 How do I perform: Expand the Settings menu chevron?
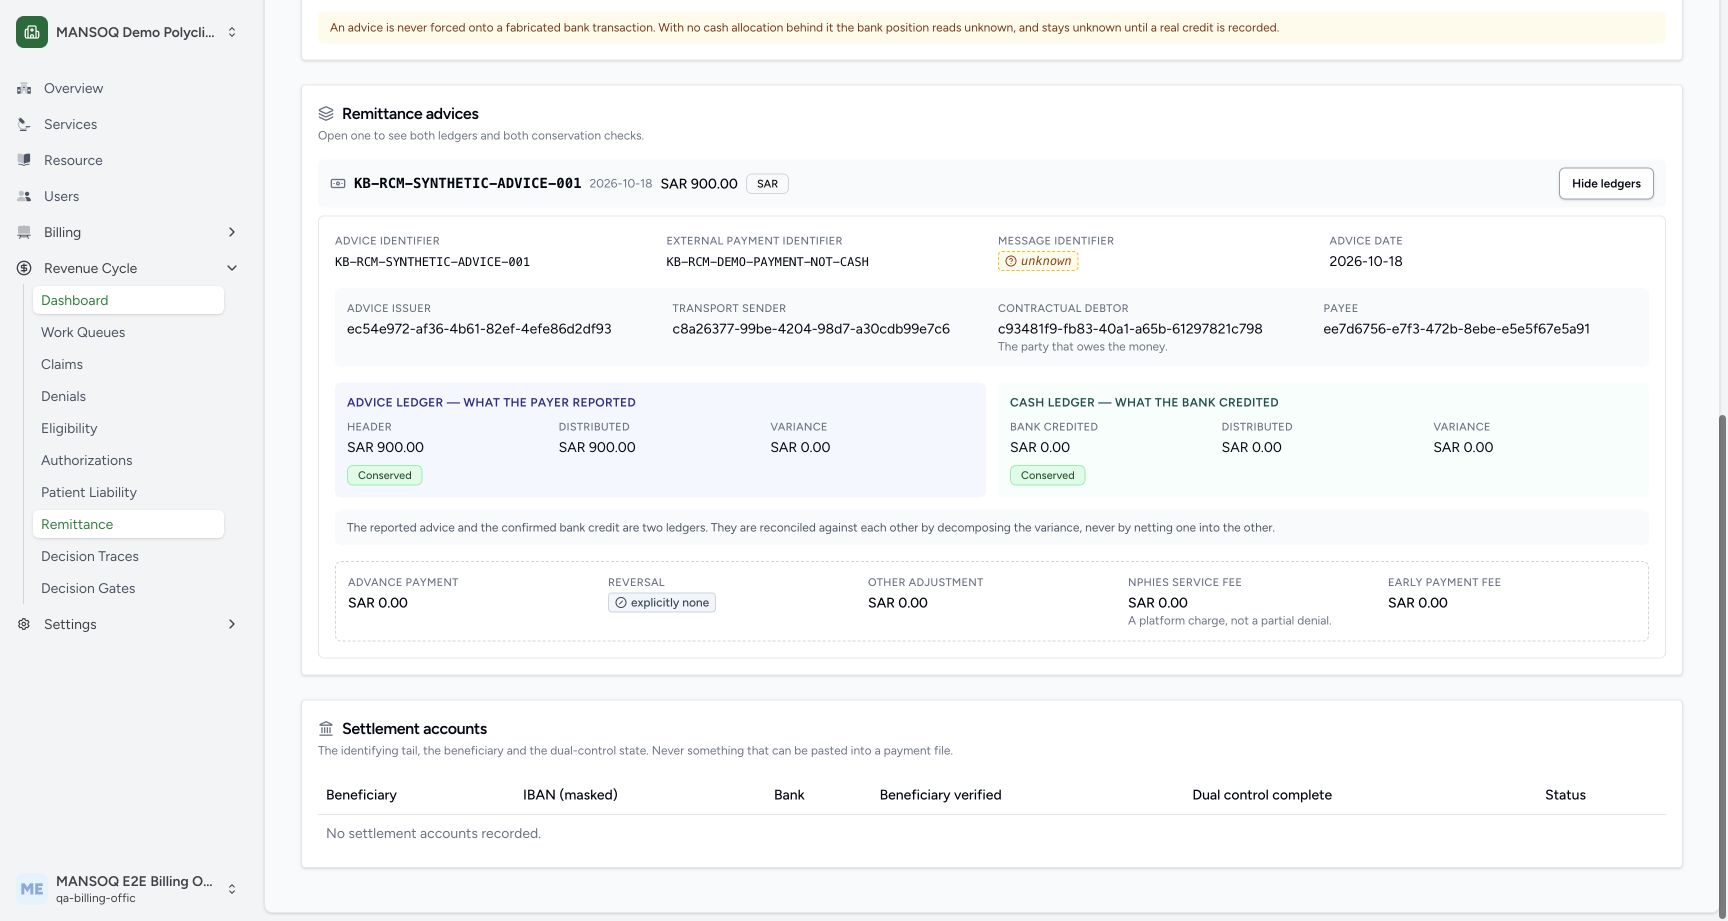[232, 624]
